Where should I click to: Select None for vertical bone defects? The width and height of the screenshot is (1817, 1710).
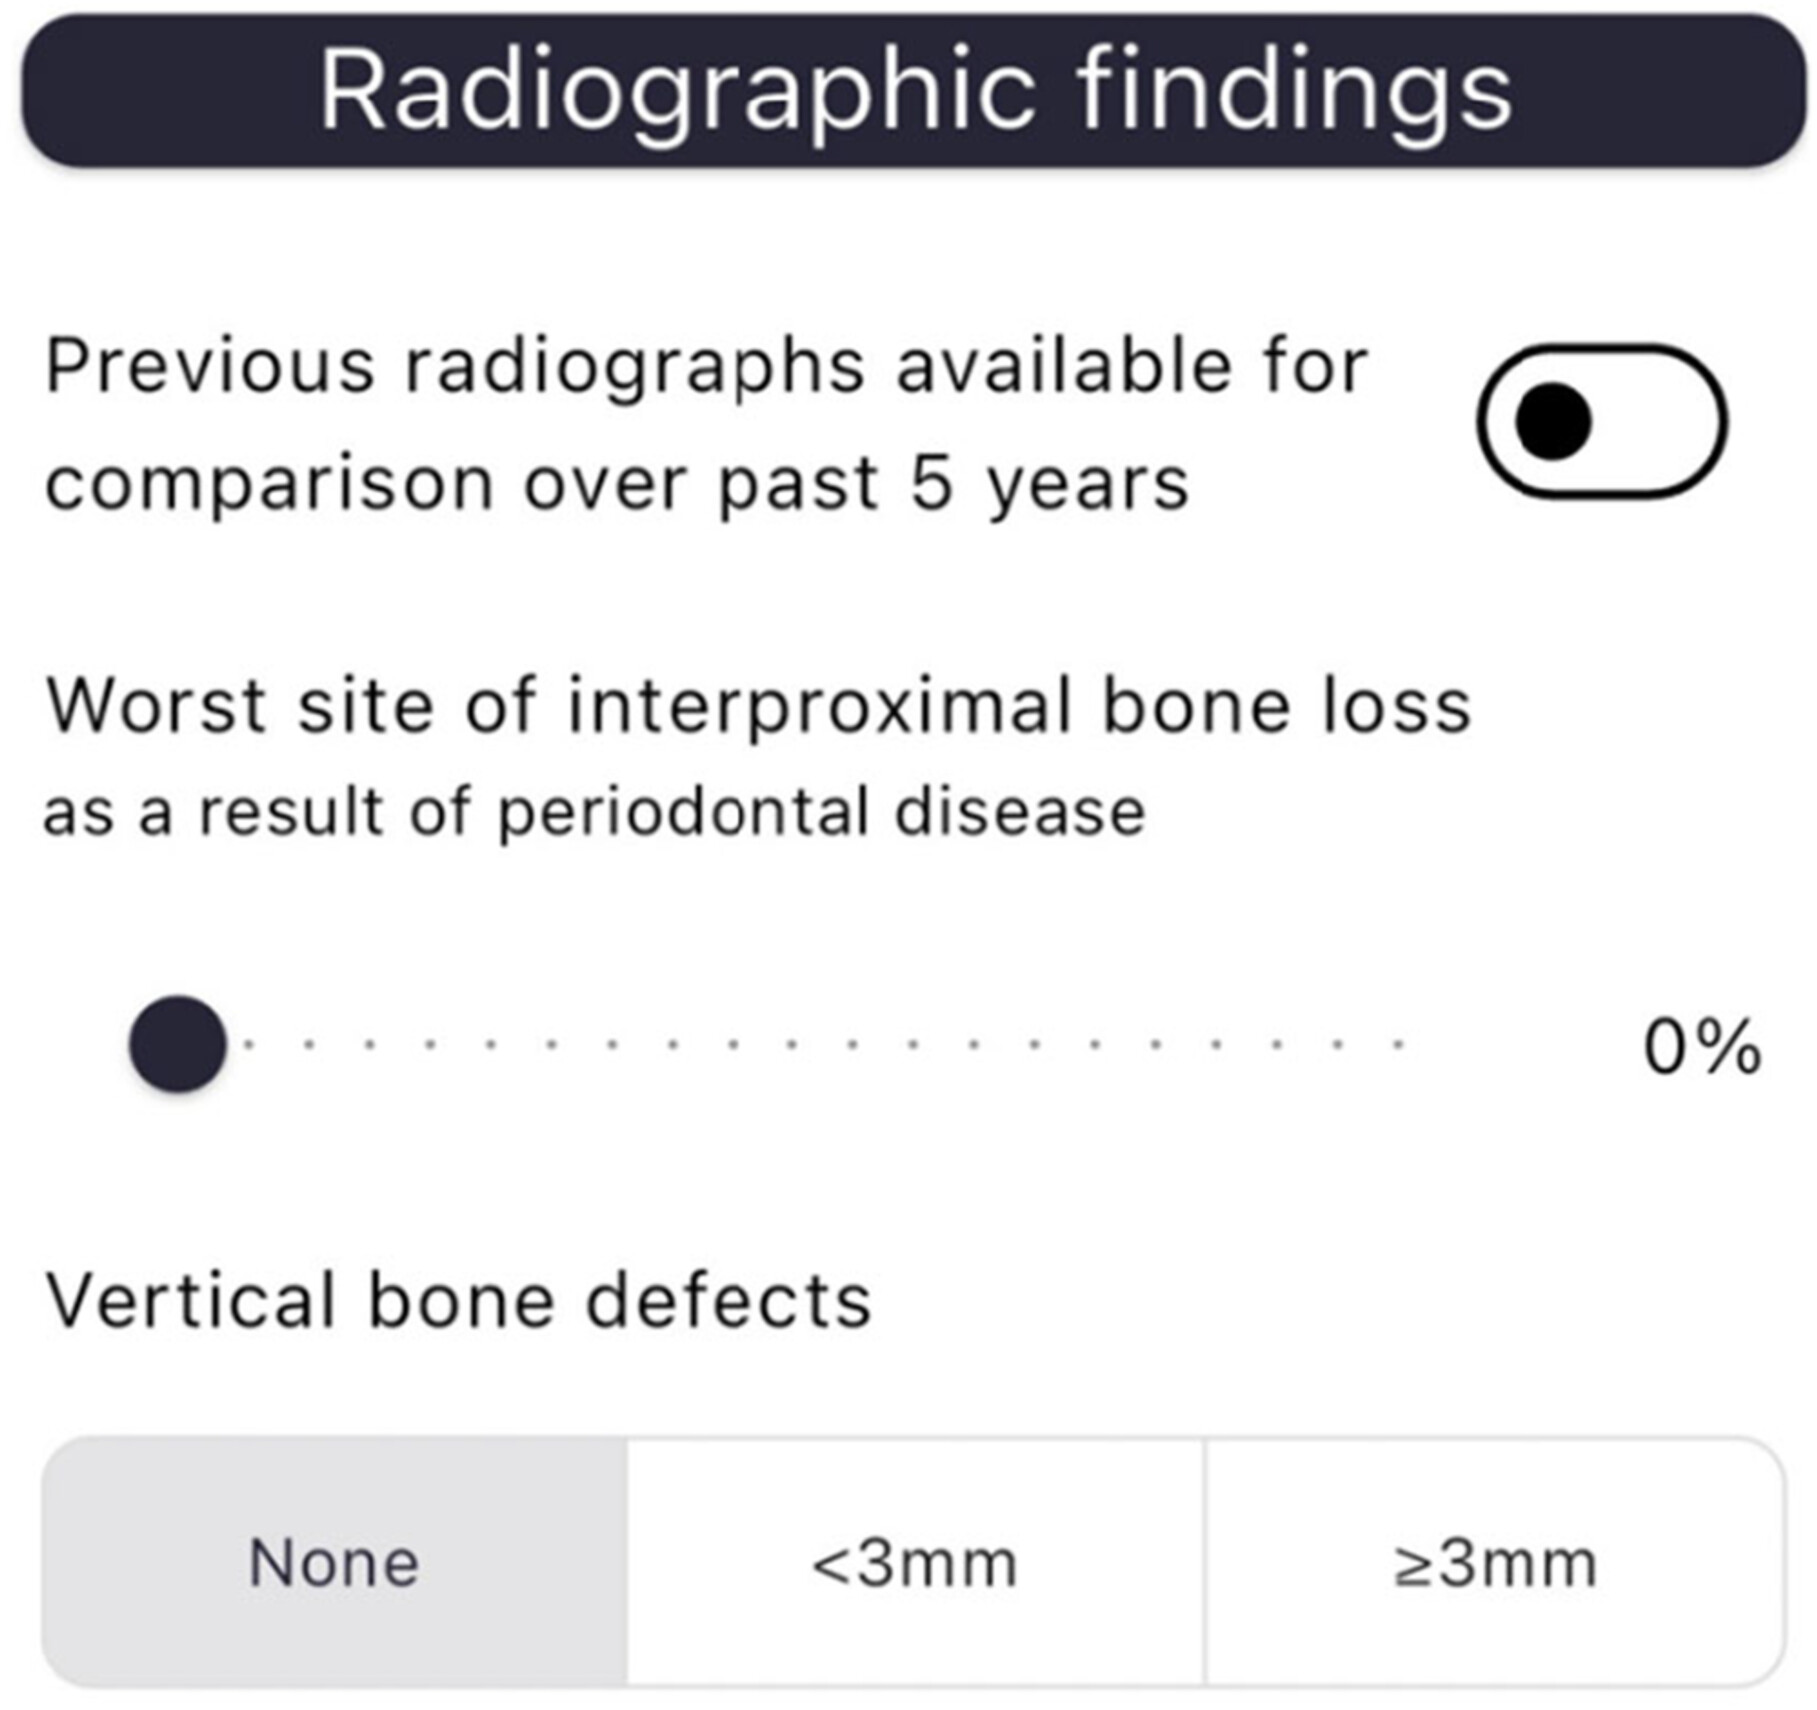[x=334, y=1562]
